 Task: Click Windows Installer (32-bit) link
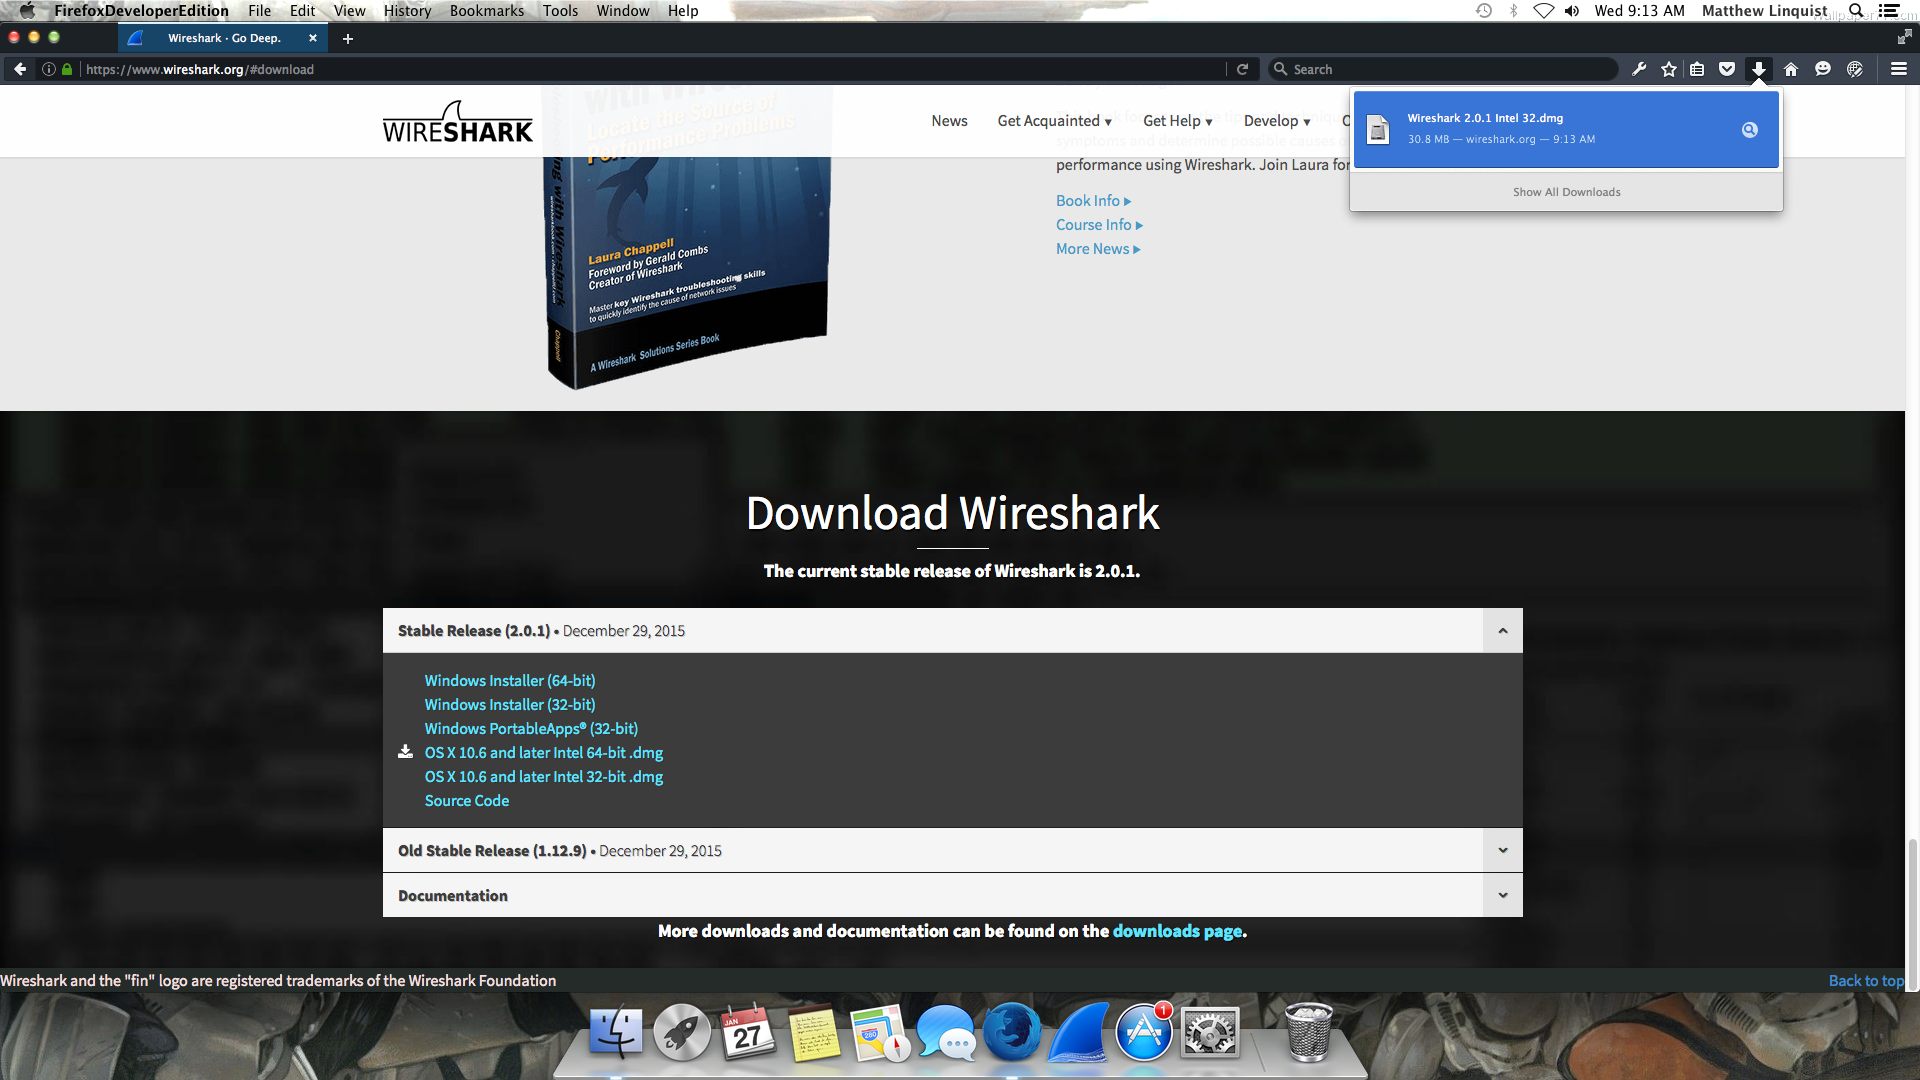pos(509,705)
